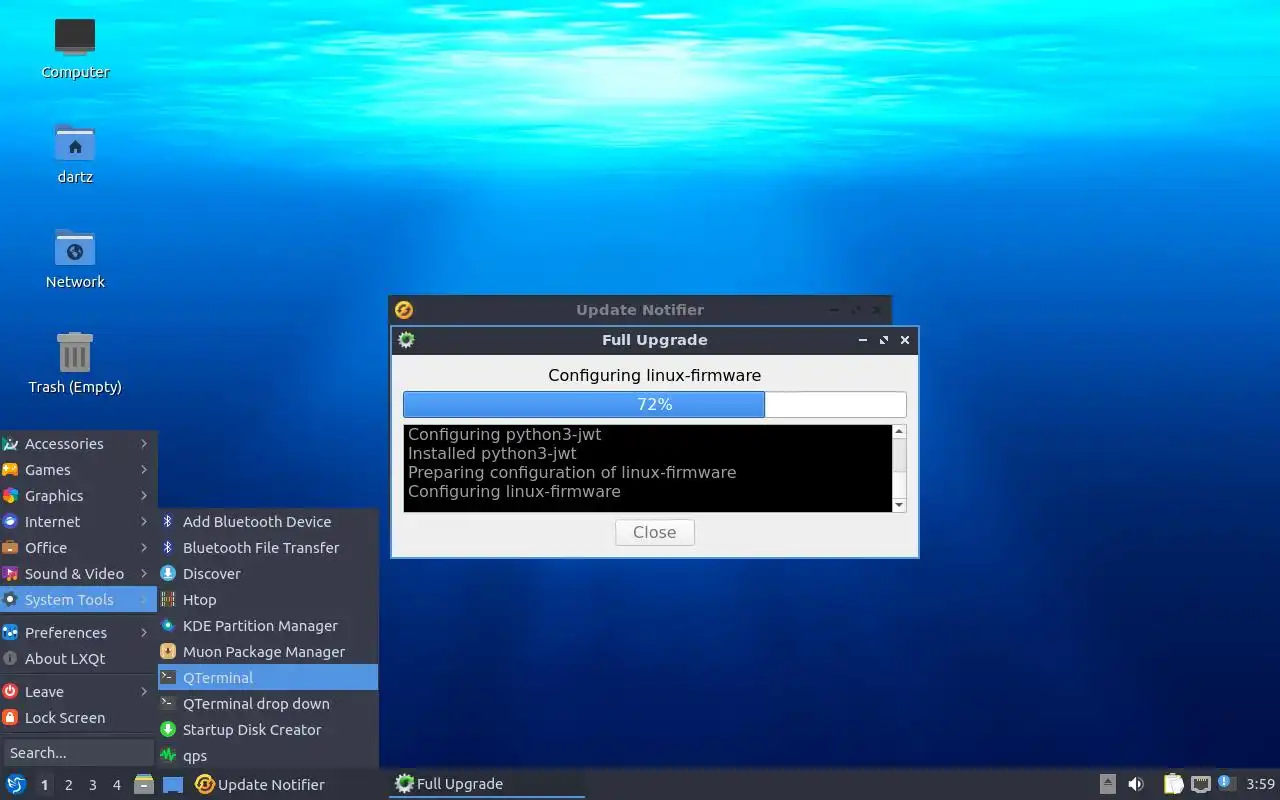
Task: Expand the Sound & Video menu category
Action: click(78, 573)
